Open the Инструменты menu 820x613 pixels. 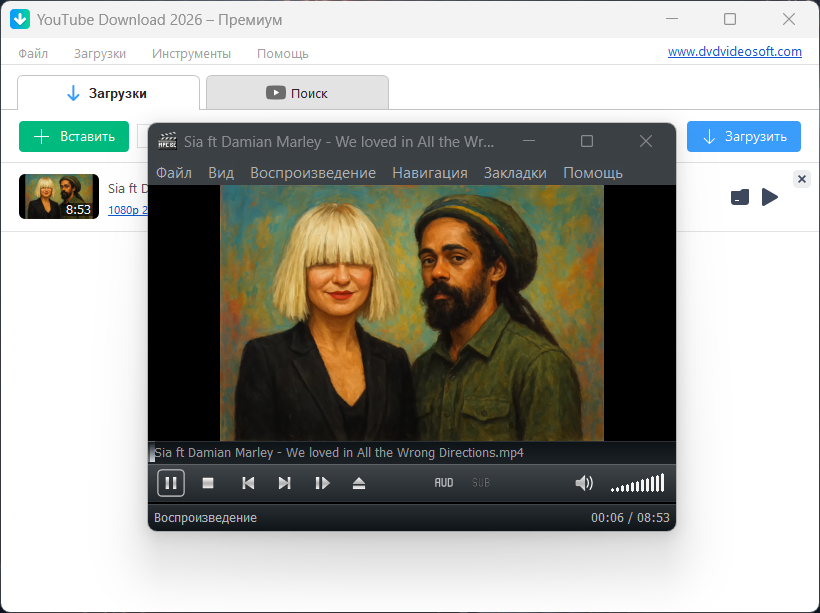(x=191, y=53)
